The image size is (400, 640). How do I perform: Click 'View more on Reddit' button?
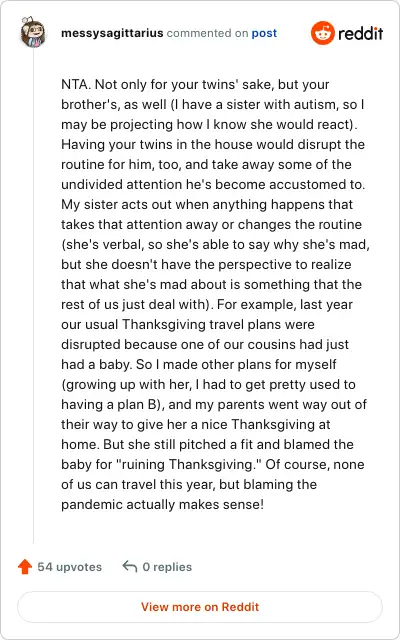[x=200, y=607]
